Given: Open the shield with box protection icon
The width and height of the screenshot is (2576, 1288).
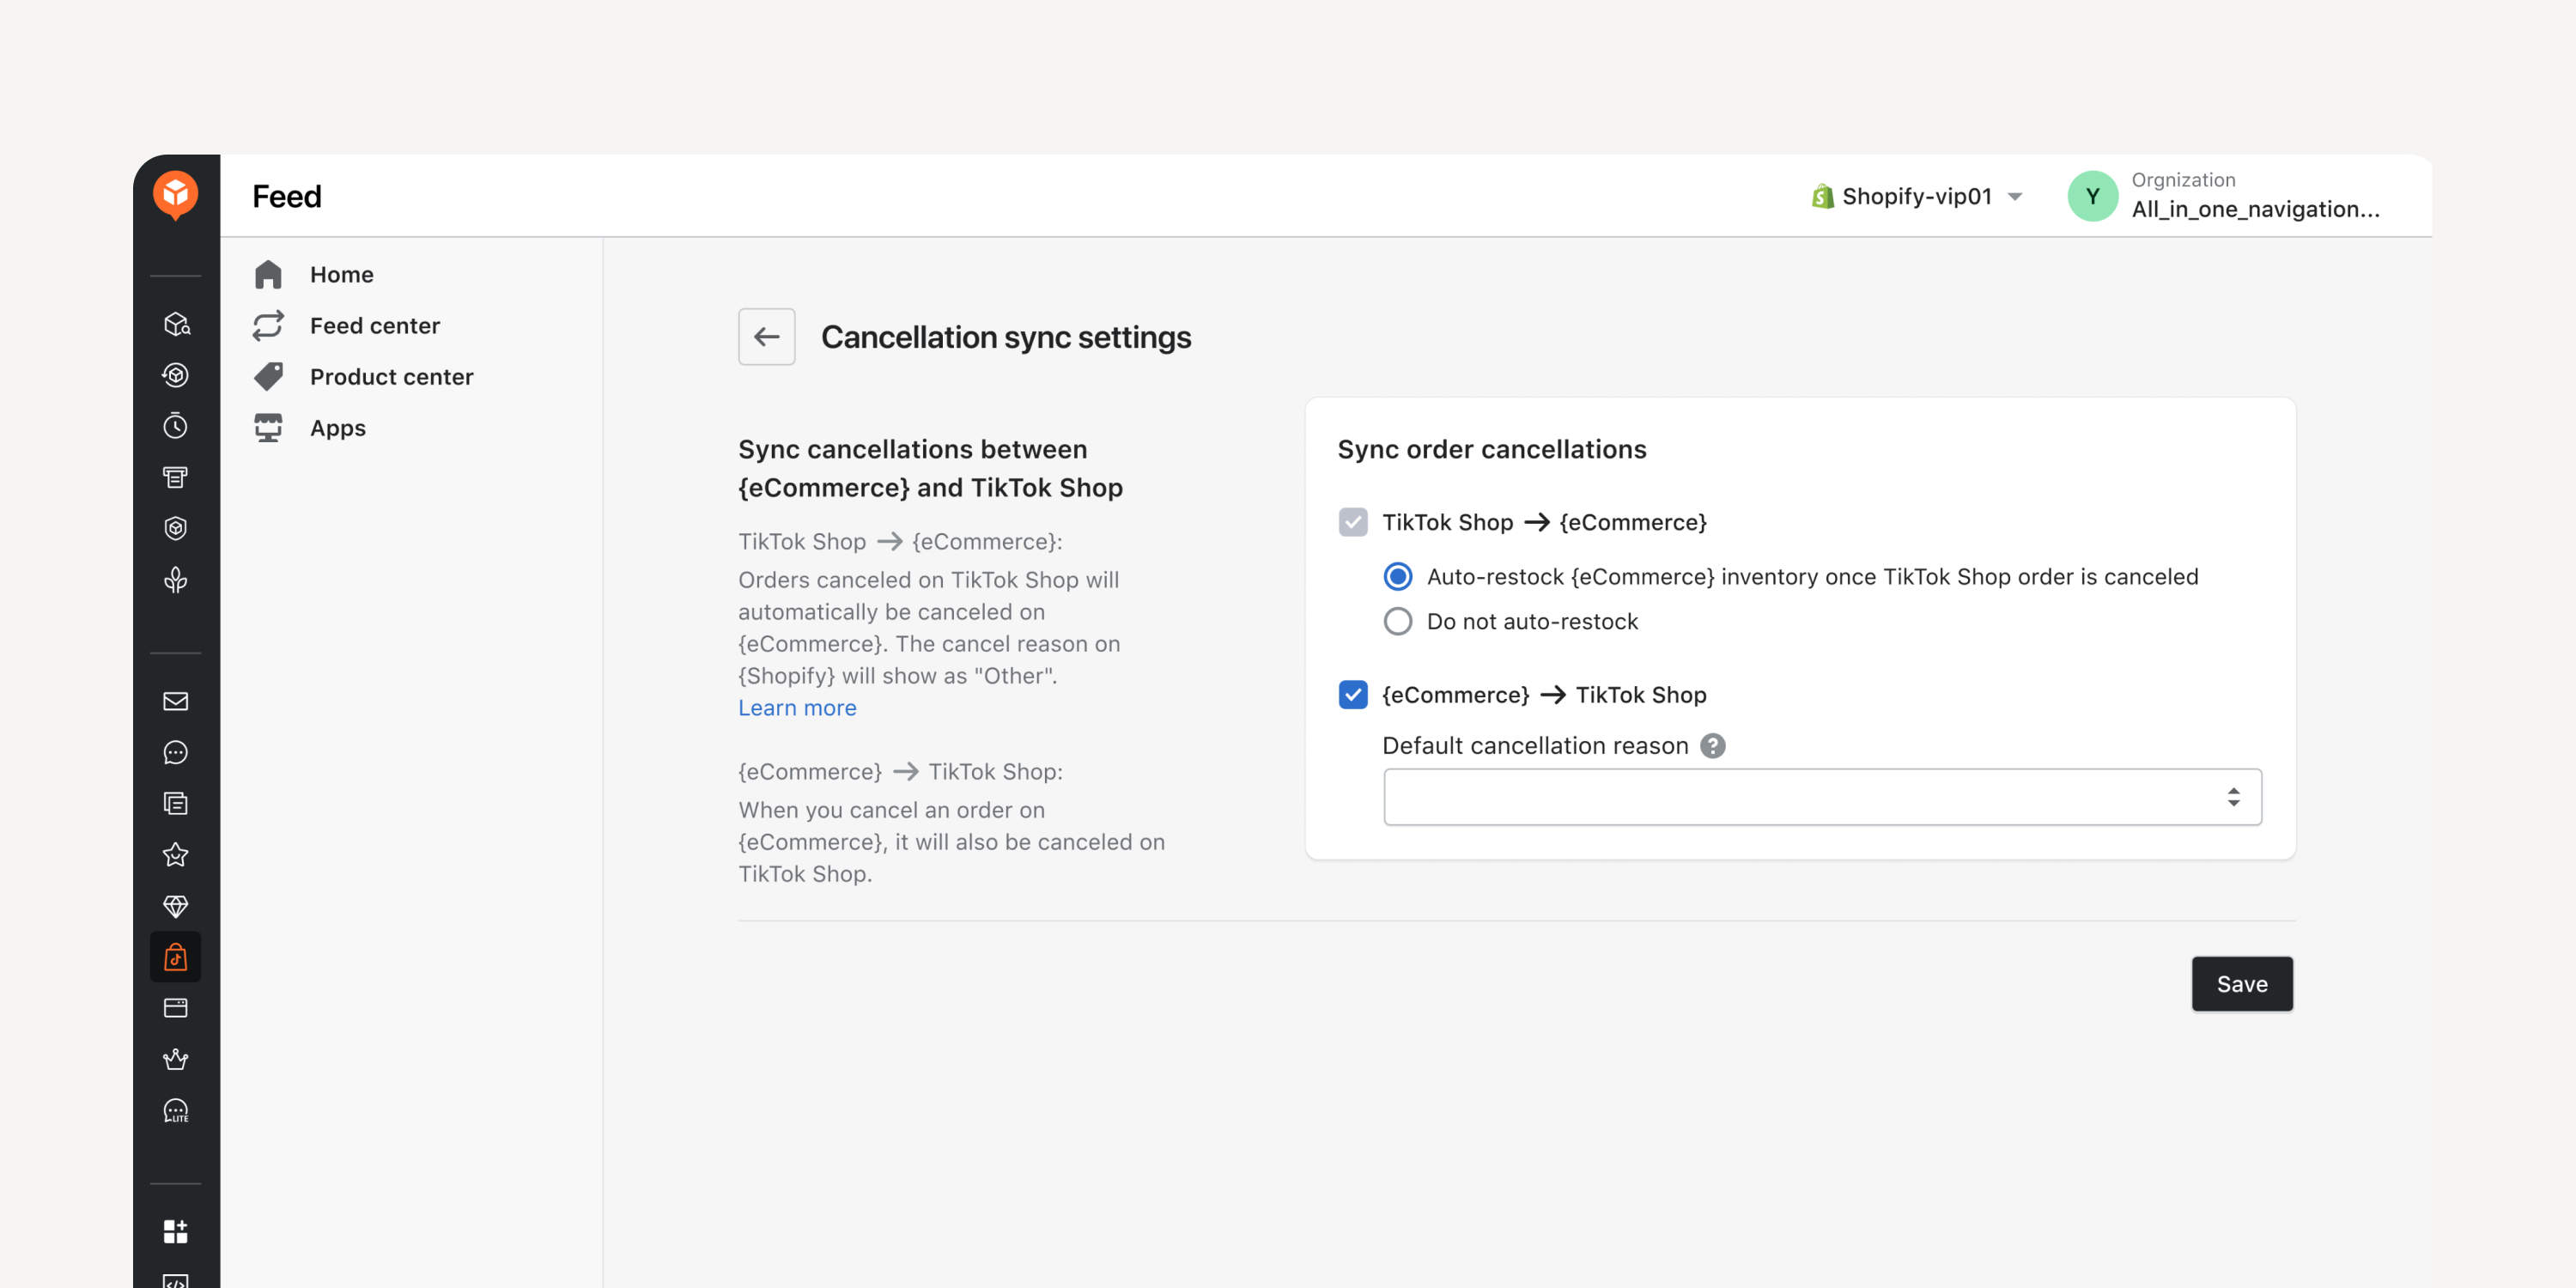Looking at the screenshot, I should tap(176, 528).
